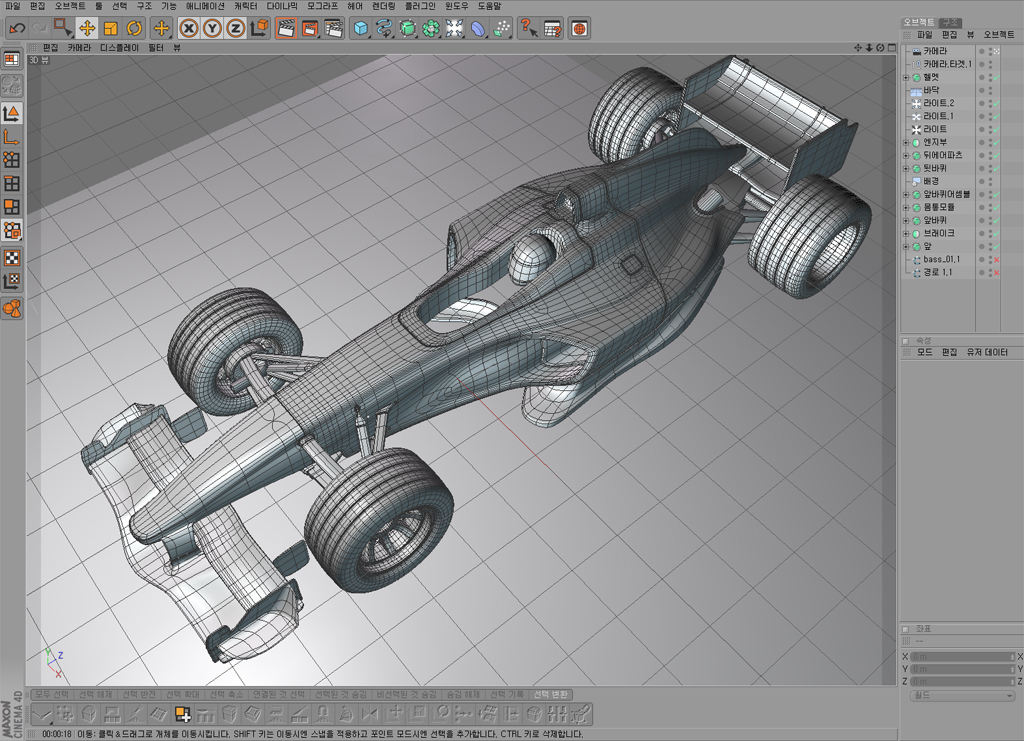Viewport: 1024px width, 741px height.
Task: Enable the red X on bass_01.1
Action: pyautogui.click(x=997, y=260)
